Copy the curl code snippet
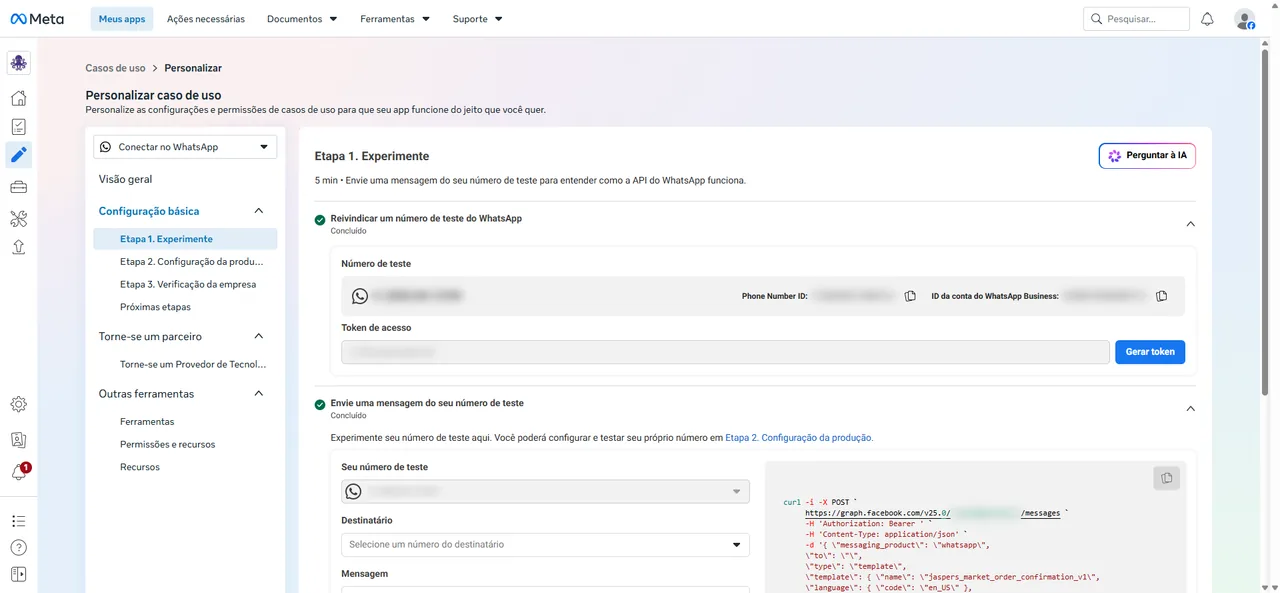 1166,479
